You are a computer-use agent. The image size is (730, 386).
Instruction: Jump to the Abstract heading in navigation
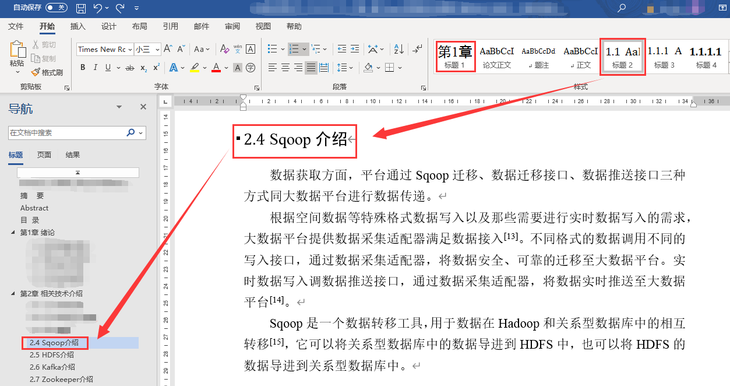(x=34, y=208)
